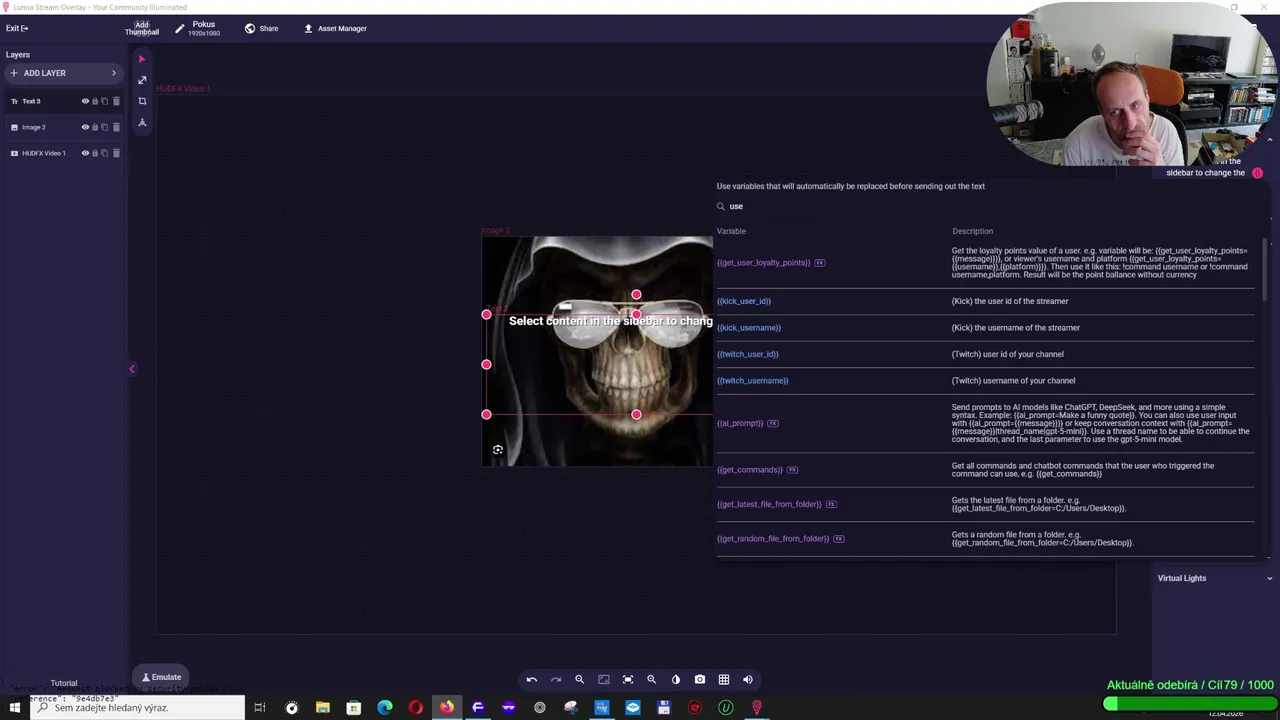Insert the {{kick_username}} variable
Screen dimensions: 1280x720
tap(749, 328)
